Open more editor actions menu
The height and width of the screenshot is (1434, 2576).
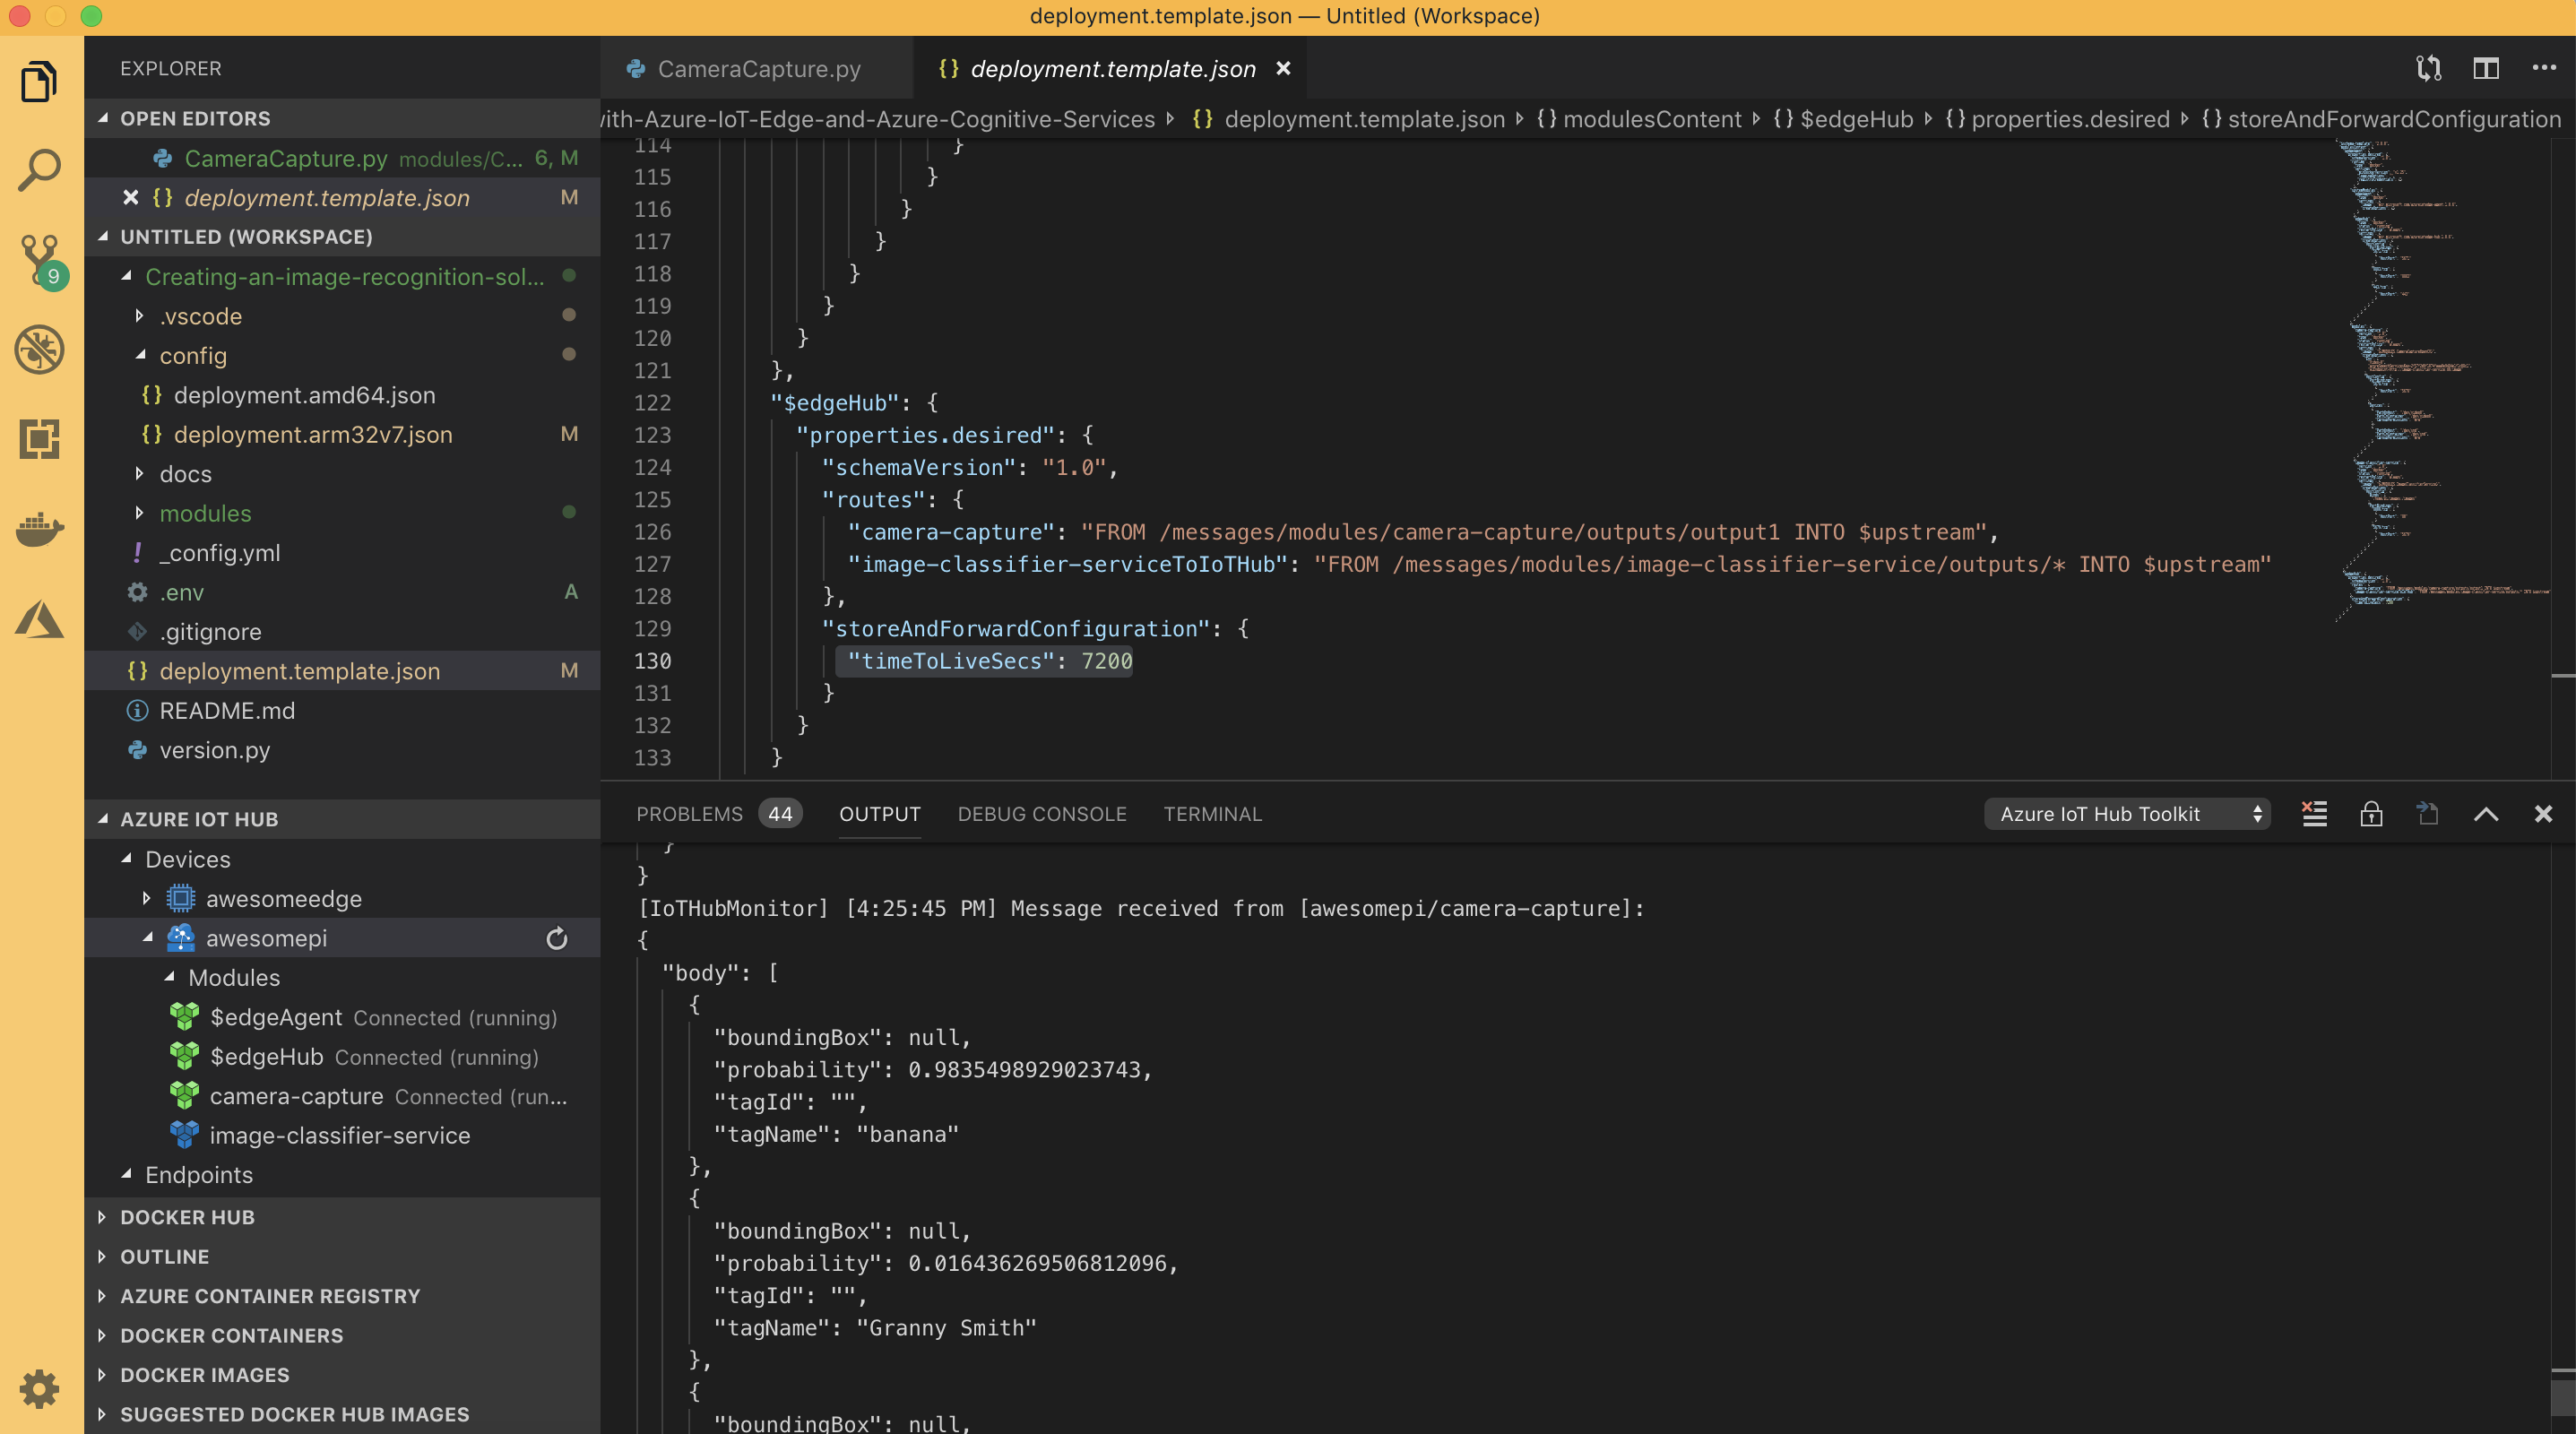pos(2545,68)
